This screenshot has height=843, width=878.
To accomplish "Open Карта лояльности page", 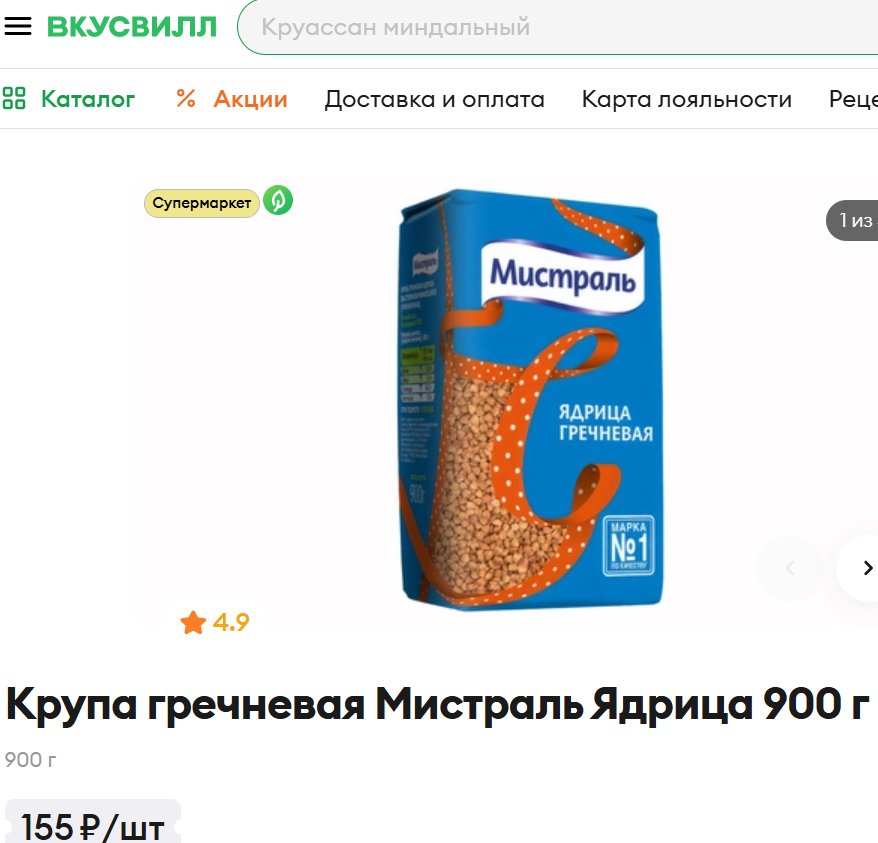I will [686, 99].
